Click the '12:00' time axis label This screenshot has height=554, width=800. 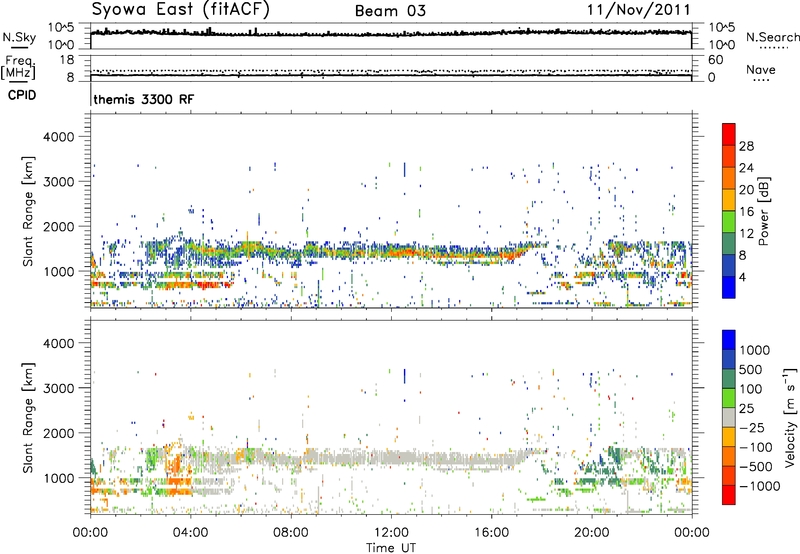[391, 533]
